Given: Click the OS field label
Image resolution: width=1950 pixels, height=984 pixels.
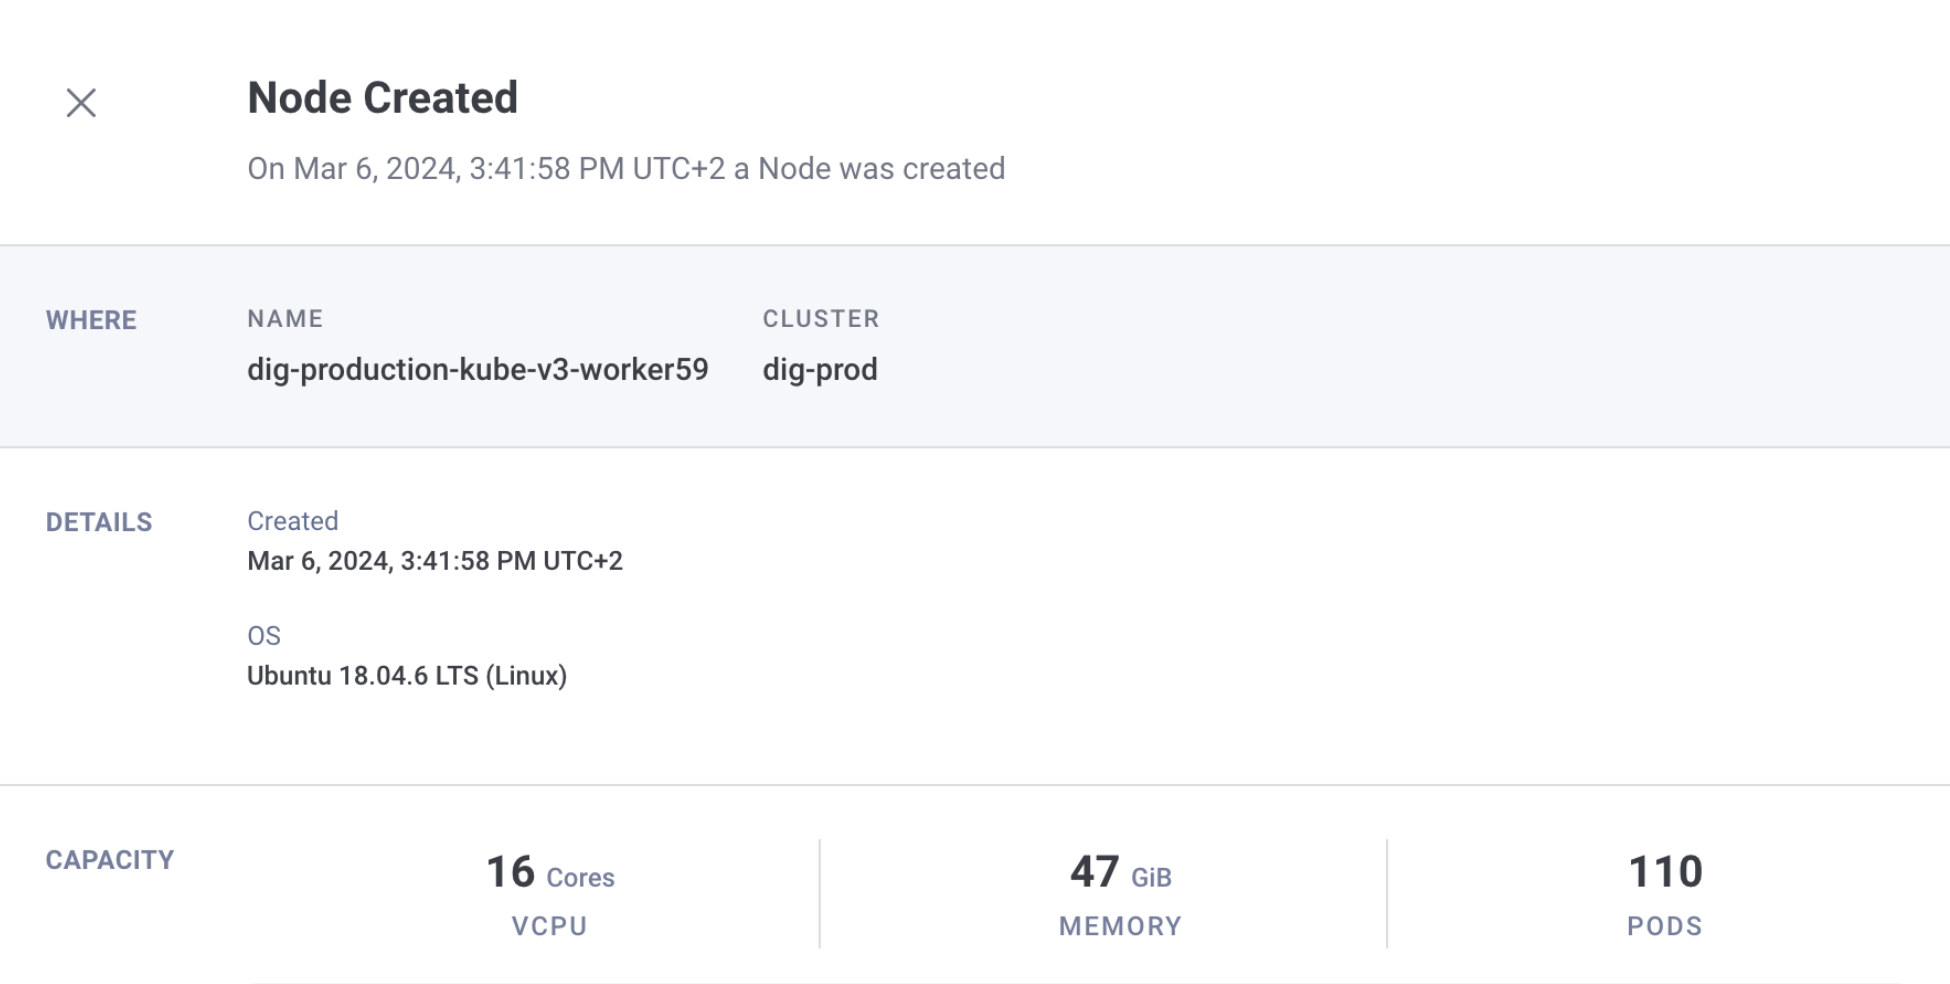Looking at the screenshot, I should point(264,636).
